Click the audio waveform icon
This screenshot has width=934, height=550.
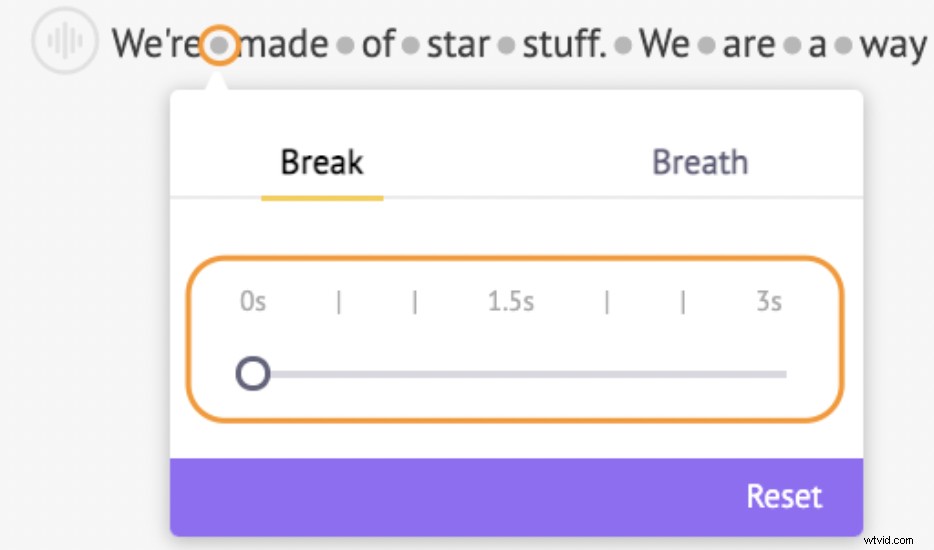[65, 42]
